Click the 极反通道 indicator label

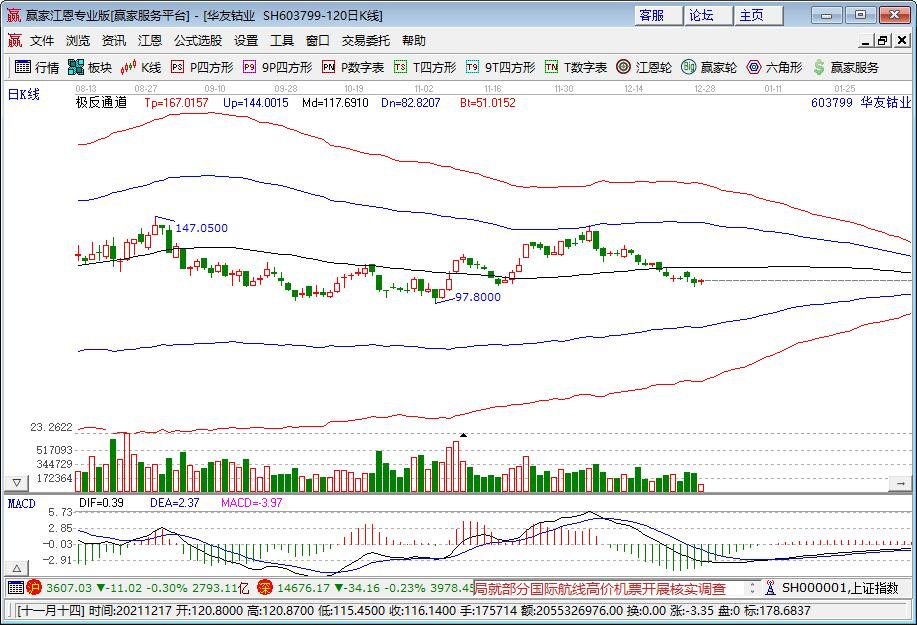tap(101, 102)
